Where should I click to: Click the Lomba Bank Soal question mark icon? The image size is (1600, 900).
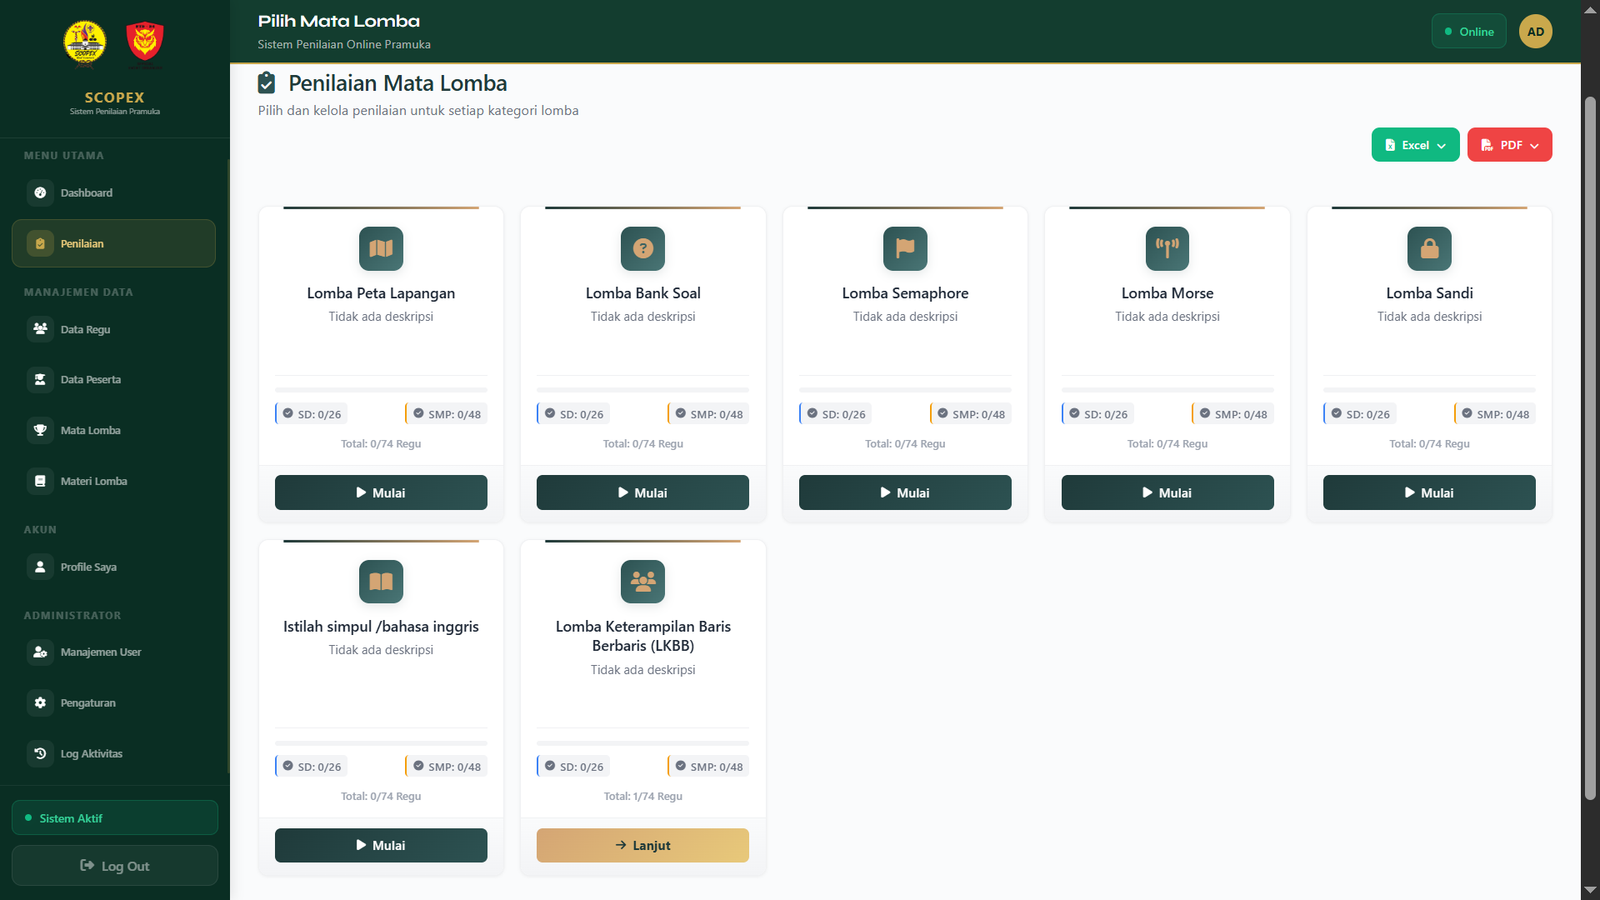coord(643,248)
